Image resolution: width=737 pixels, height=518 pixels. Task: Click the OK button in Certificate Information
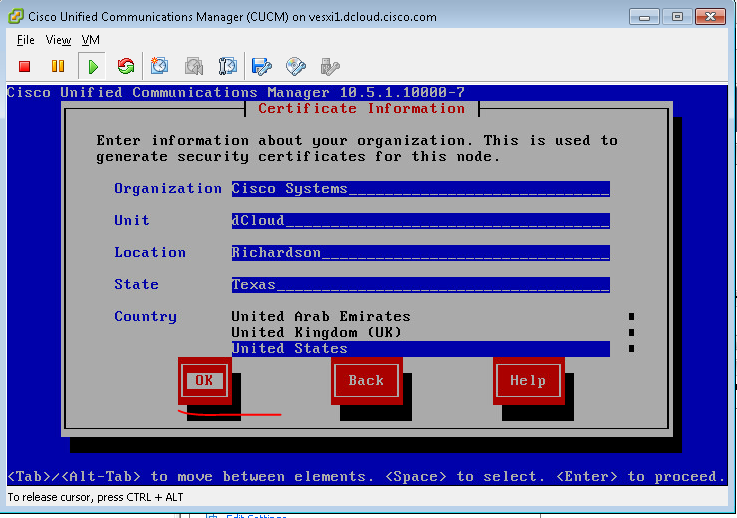[204, 380]
